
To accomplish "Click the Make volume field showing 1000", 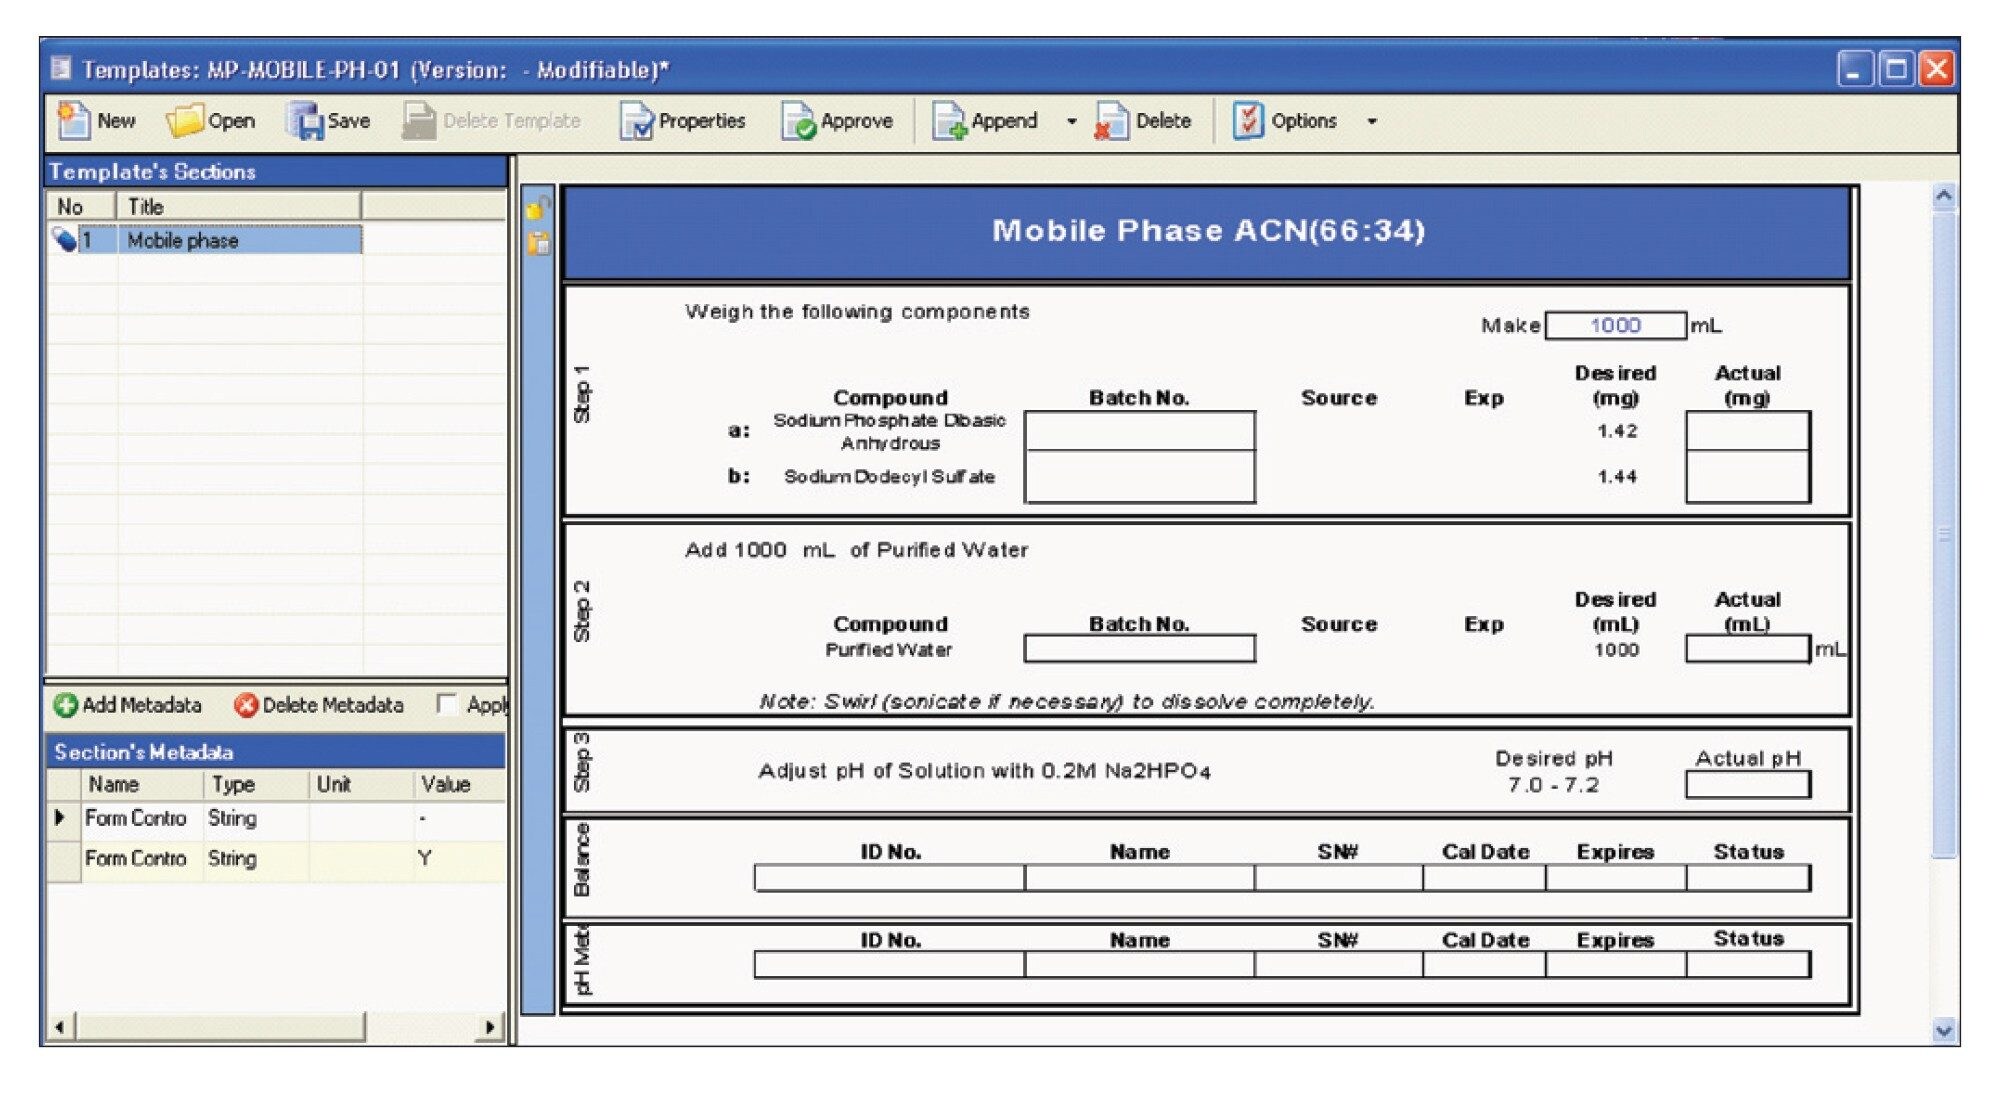I will (1616, 325).
